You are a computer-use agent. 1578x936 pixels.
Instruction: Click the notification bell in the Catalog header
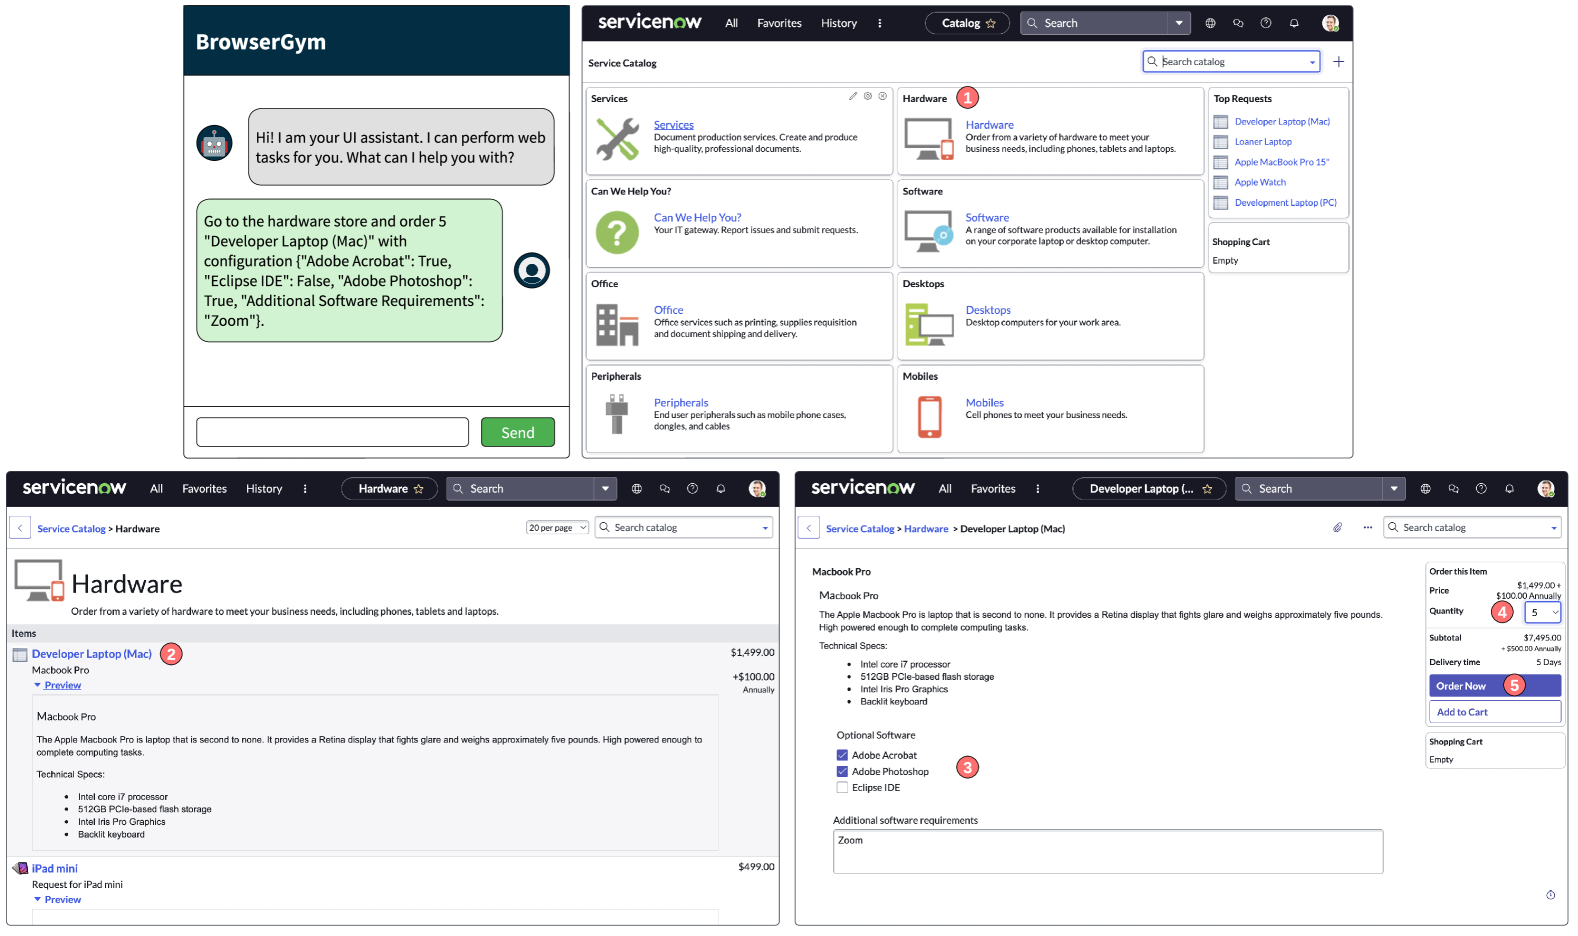pos(1294,23)
